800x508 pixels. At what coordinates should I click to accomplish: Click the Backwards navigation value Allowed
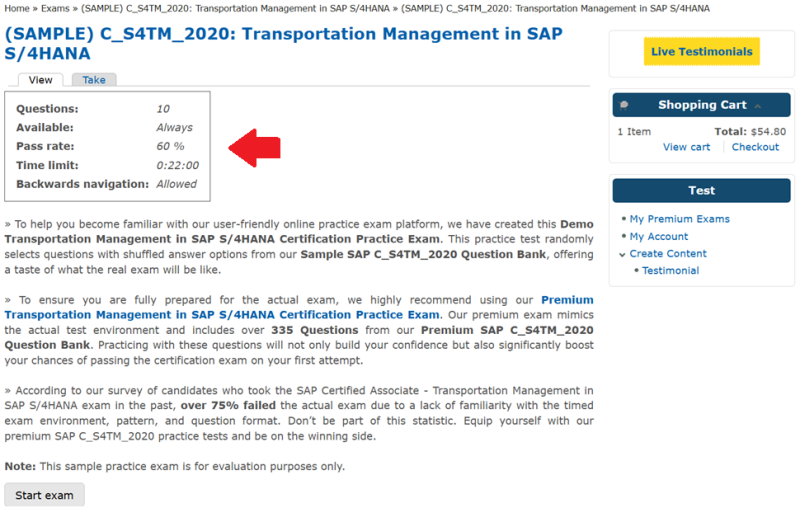point(176,184)
